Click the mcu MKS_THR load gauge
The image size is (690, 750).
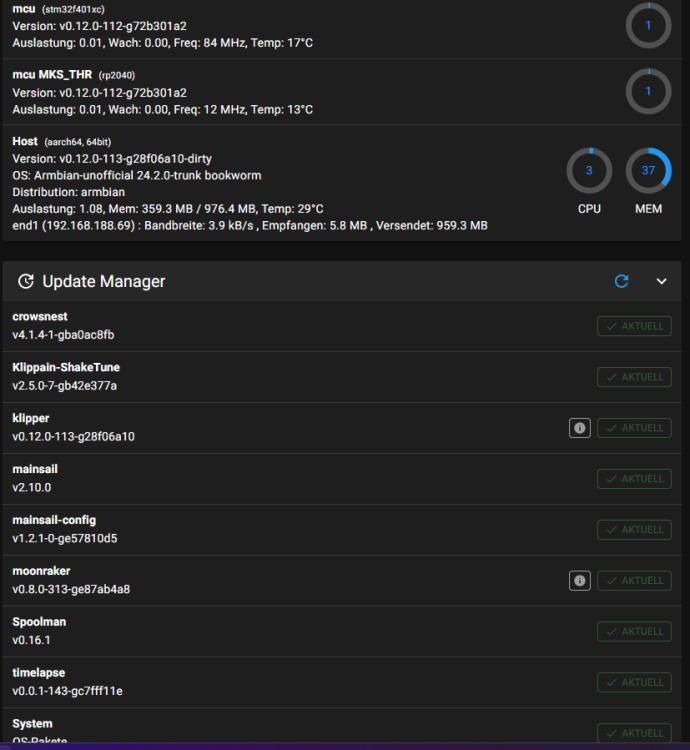coord(648,91)
